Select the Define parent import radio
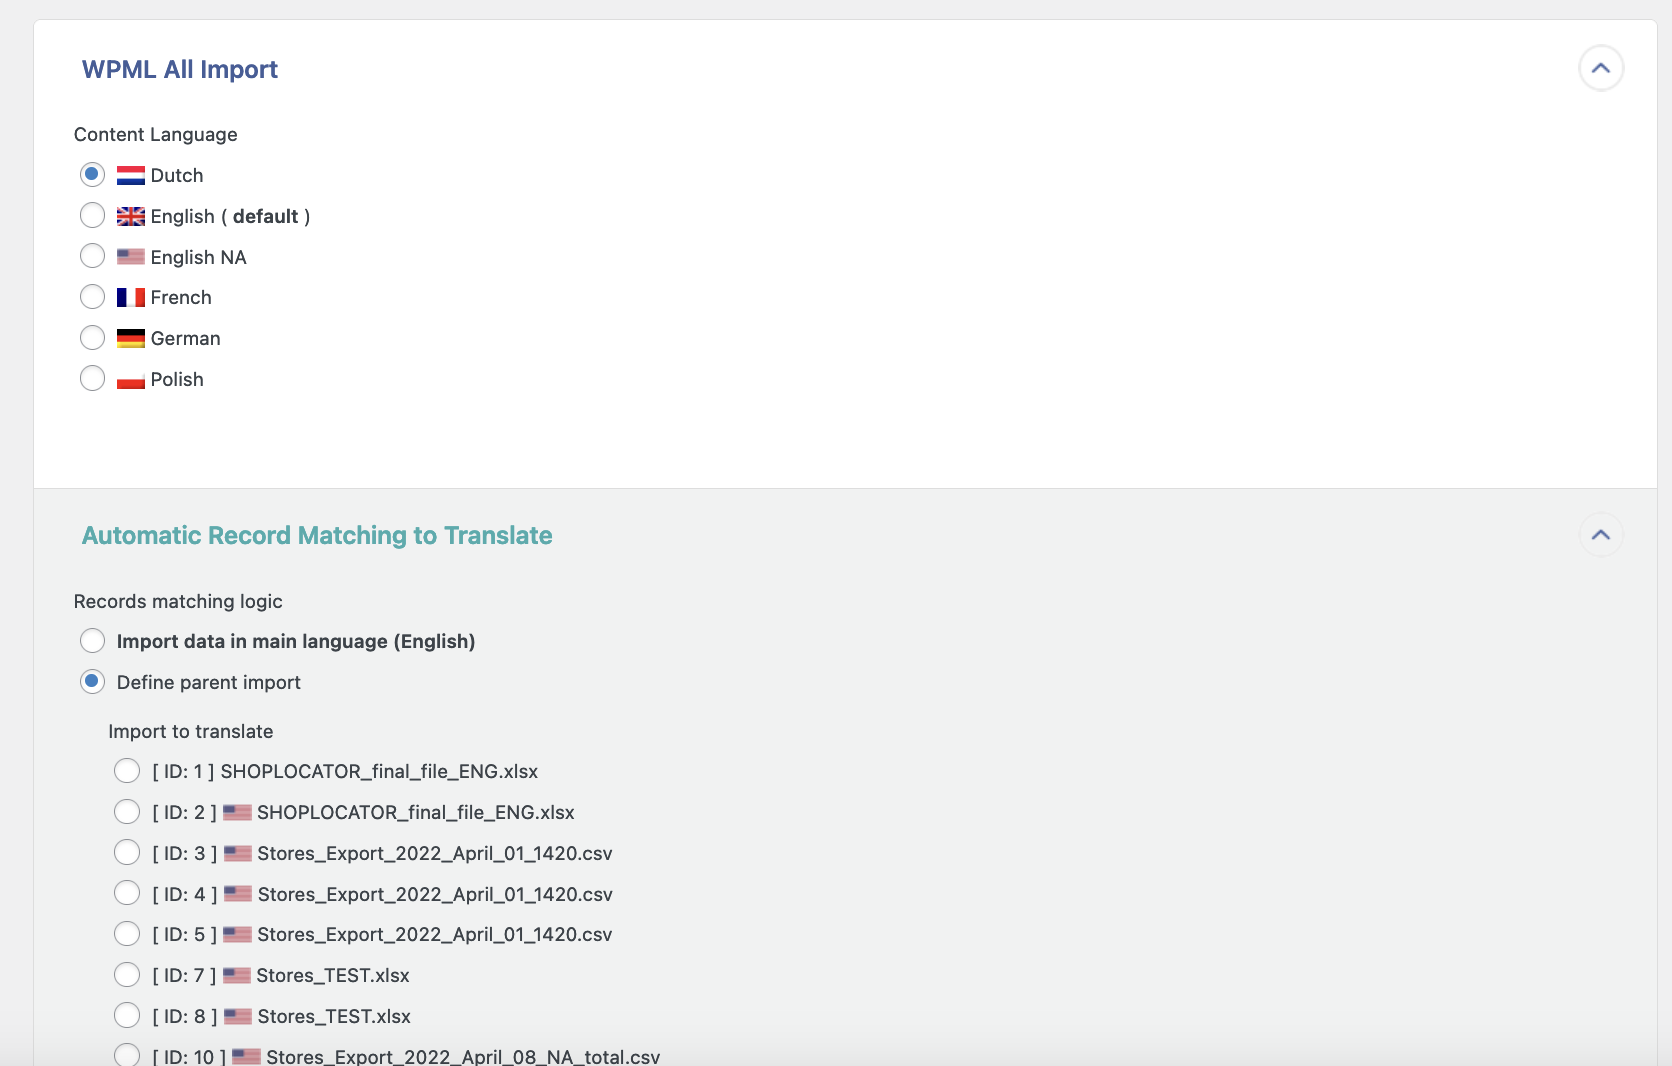Screen dimensions: 1672x1066 pos(92,682)
